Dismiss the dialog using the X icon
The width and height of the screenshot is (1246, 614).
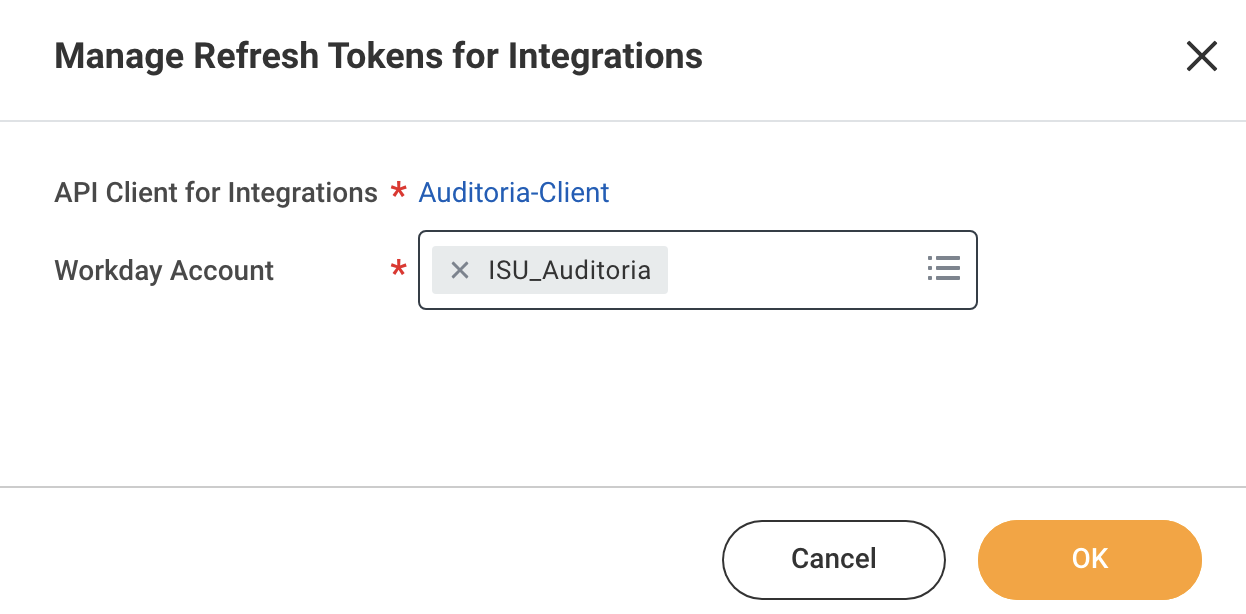1201,57
